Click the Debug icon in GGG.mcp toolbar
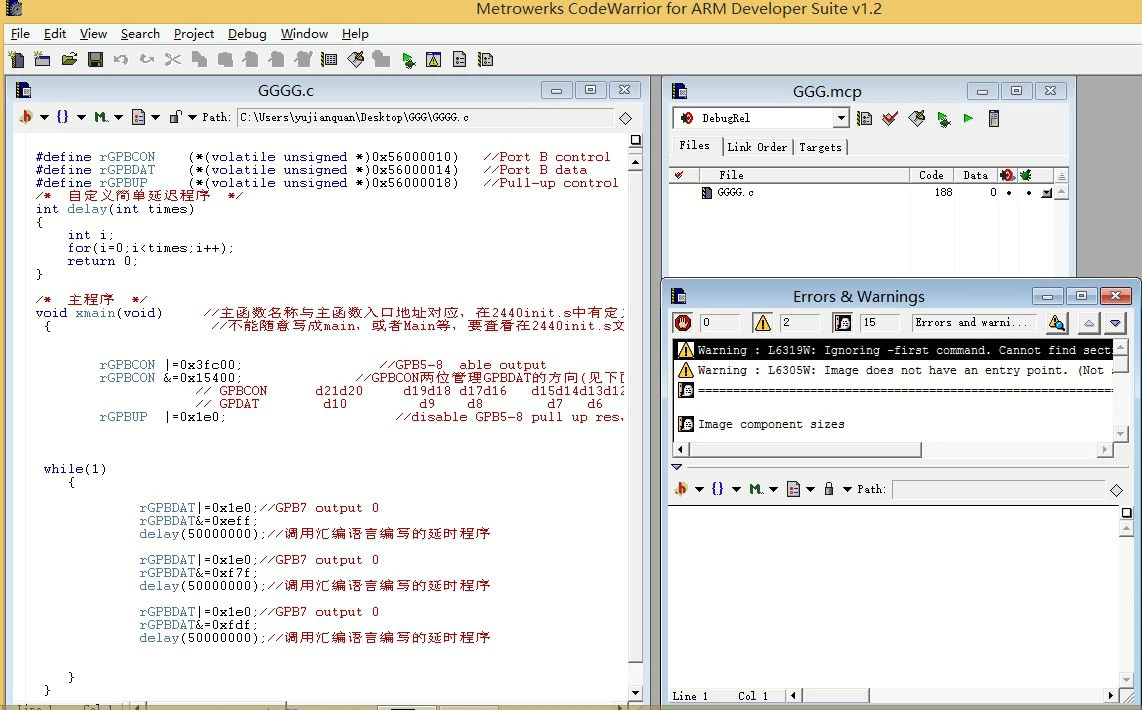This screenshot has width=1142, height=710. (942, 119)
